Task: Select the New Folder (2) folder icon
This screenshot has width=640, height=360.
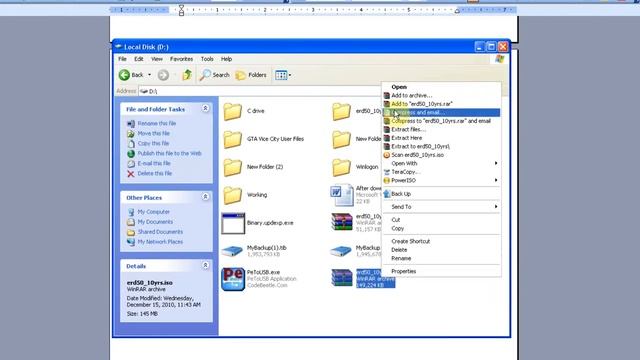Action: (232, 167)
